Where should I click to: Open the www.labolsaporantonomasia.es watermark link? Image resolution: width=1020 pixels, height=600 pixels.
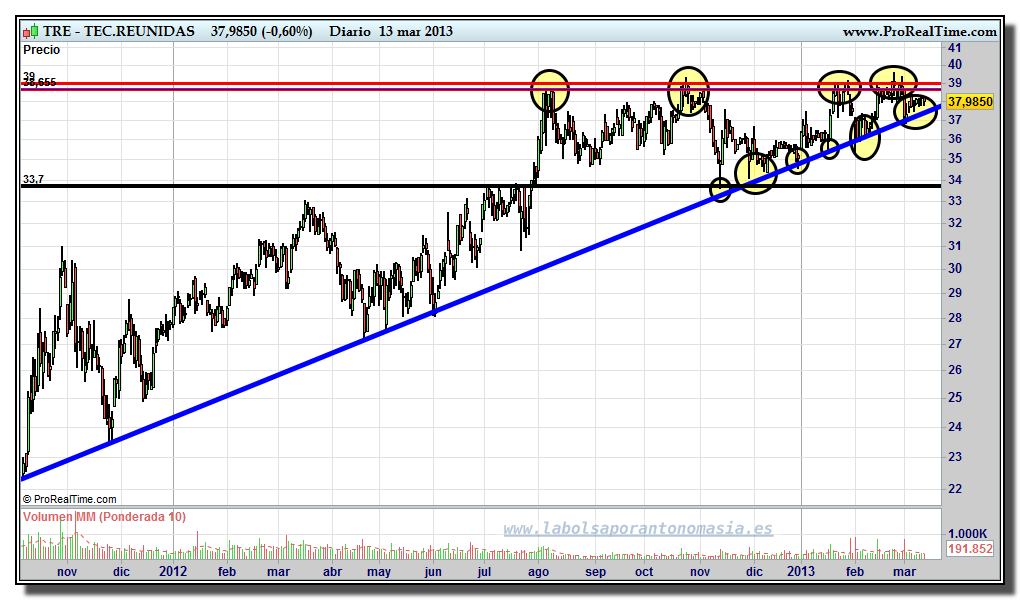637,529
